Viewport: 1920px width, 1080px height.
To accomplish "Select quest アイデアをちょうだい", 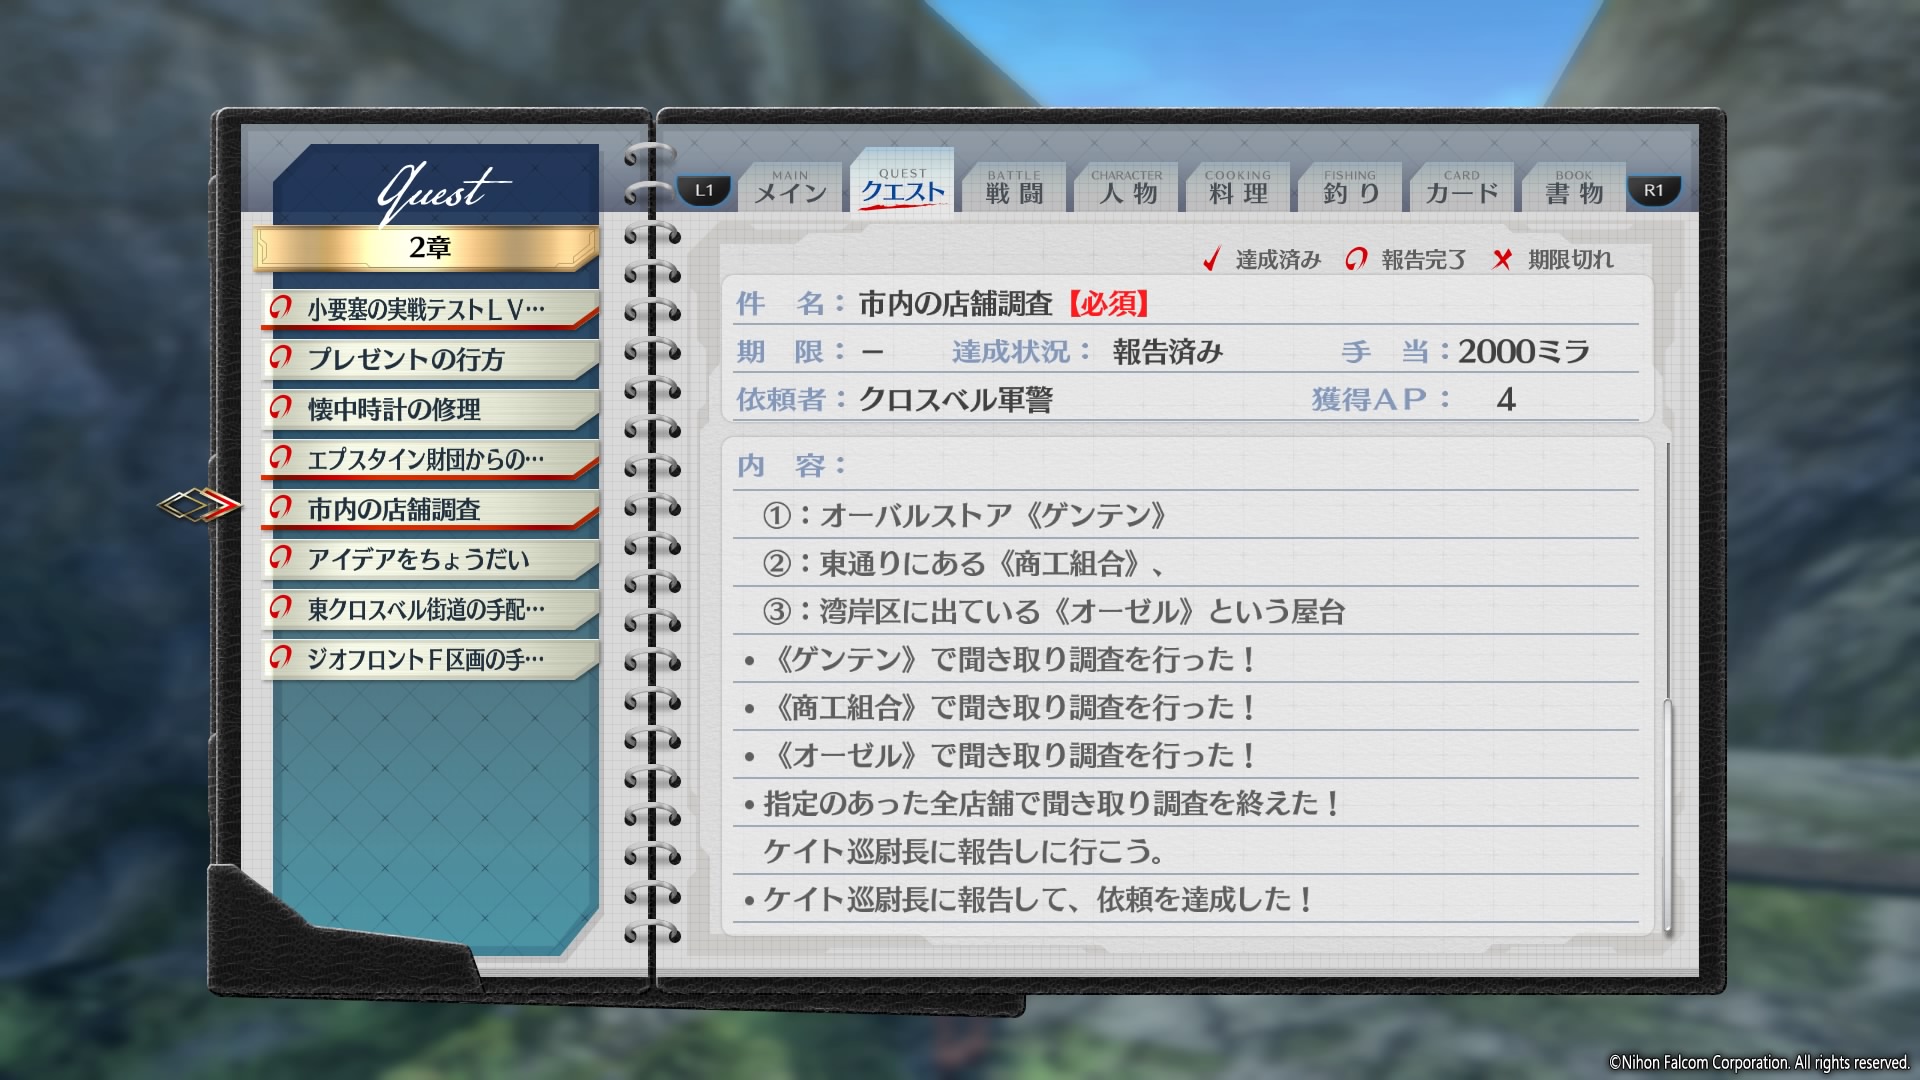I will point(431,559).
